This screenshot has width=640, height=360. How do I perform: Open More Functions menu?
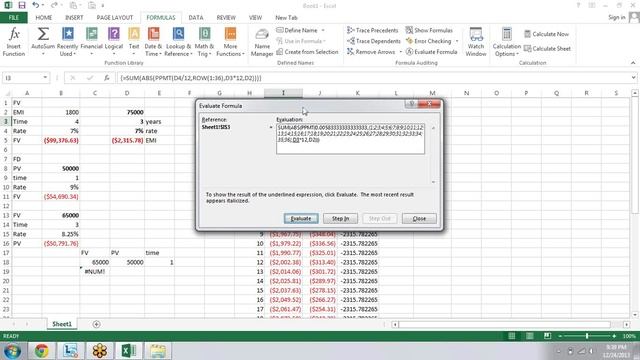(x=230, y=42)
